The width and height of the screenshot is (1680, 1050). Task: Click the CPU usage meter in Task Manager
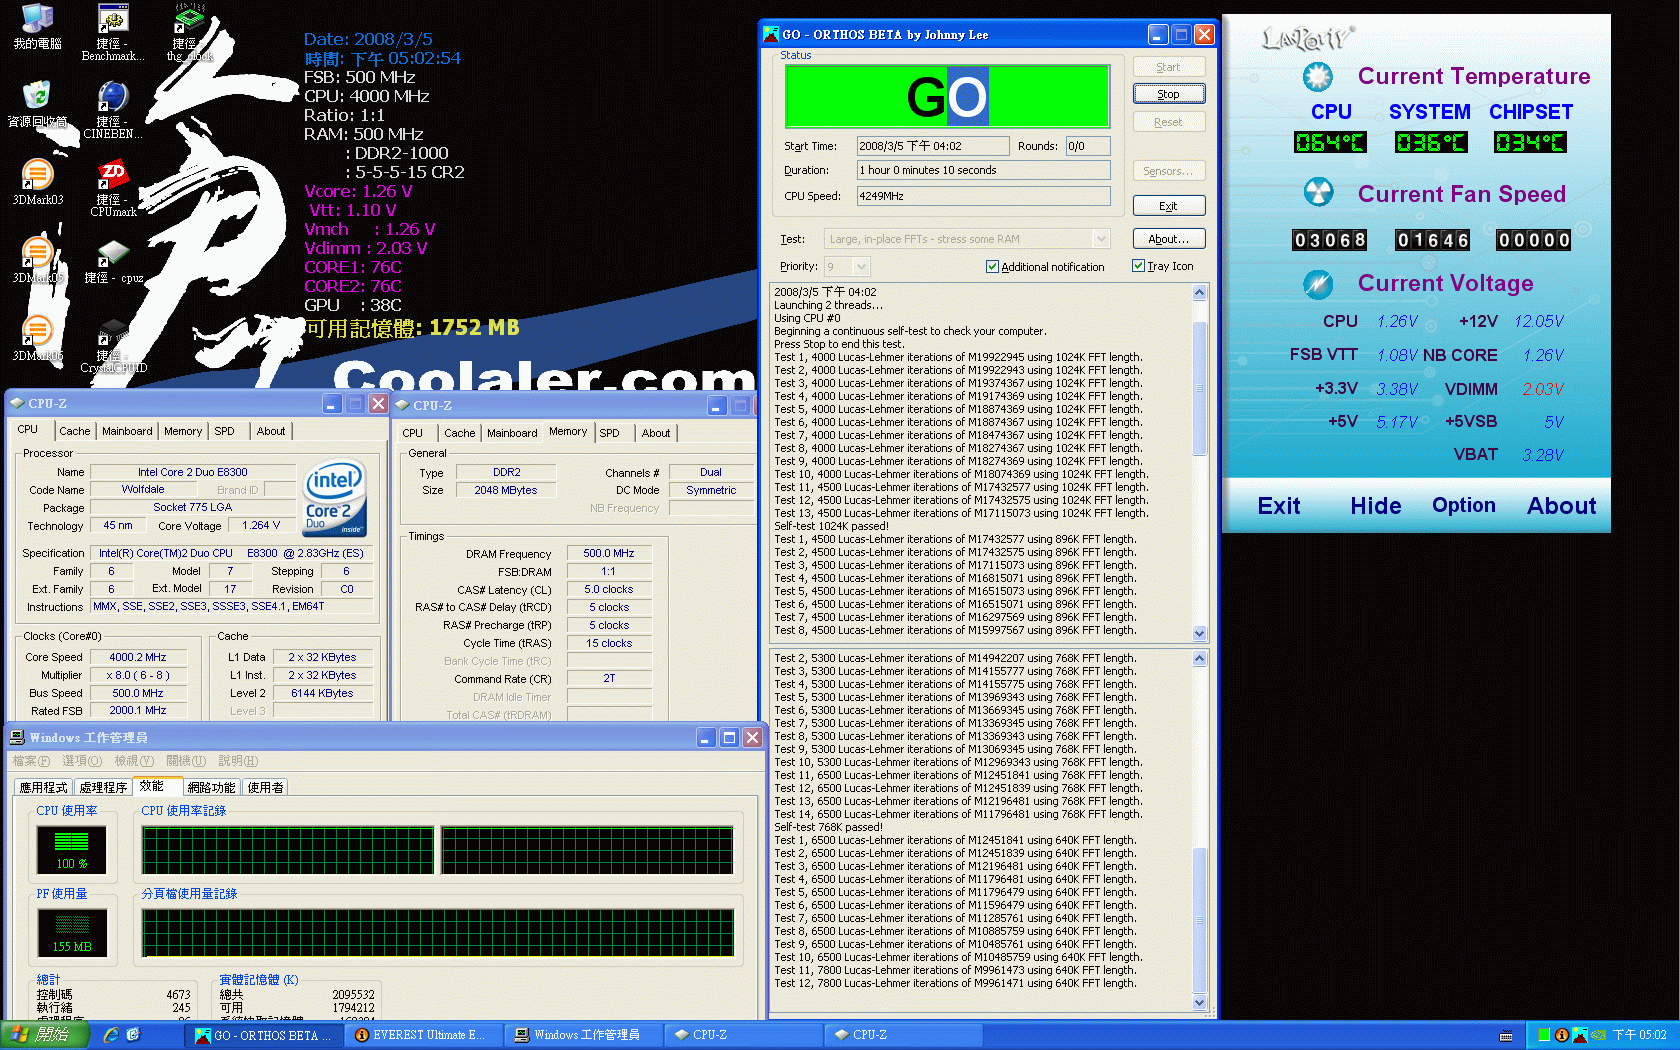71,849
